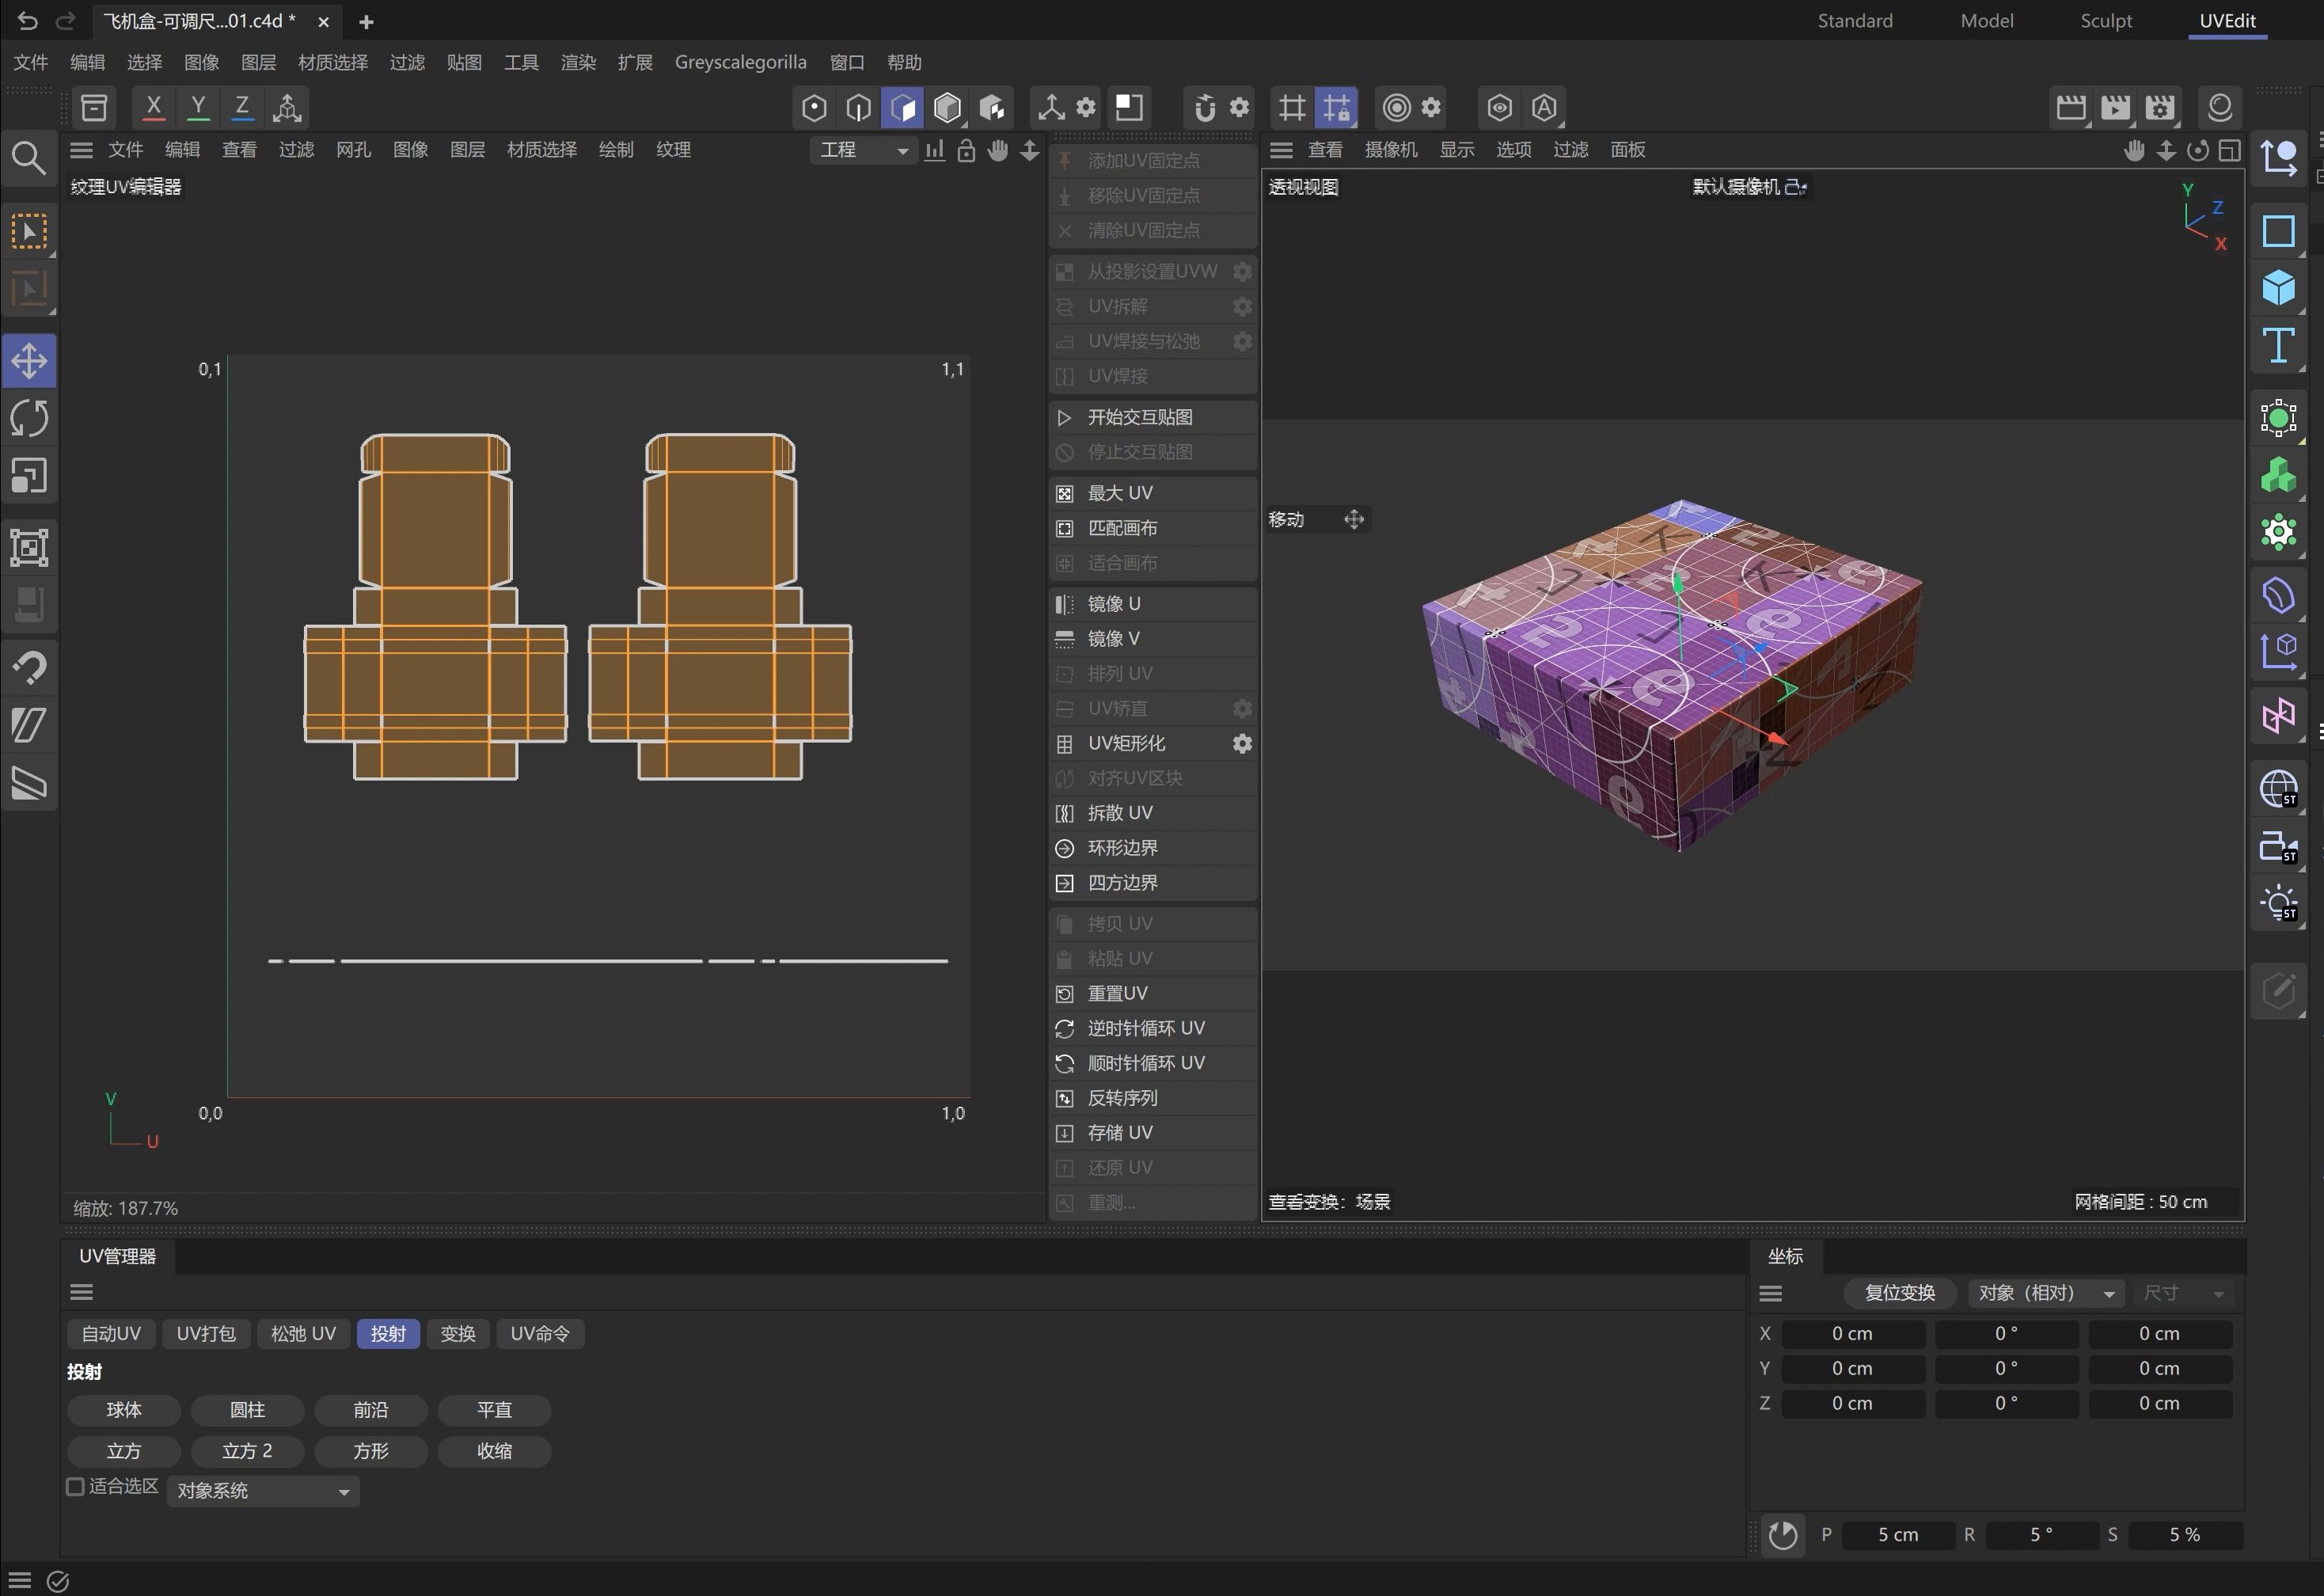Switch to the Sculpt layout tab
The height and width of the screenshot is (1596, 2324).
[2105, 21]
